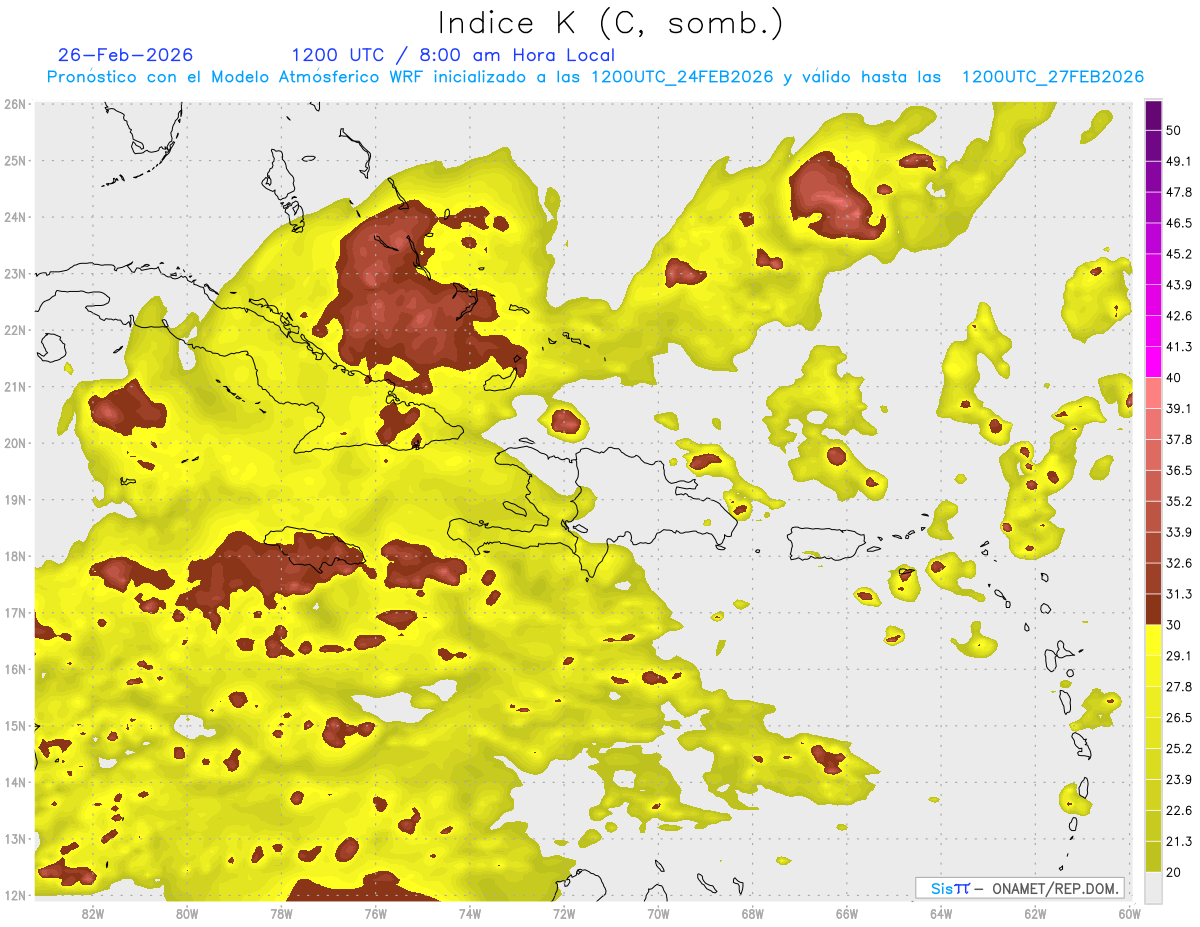Screen dimensions: 1200x927
Task: Click the 'Indice K (C, somb.)' title
Action: pos(611,22)
